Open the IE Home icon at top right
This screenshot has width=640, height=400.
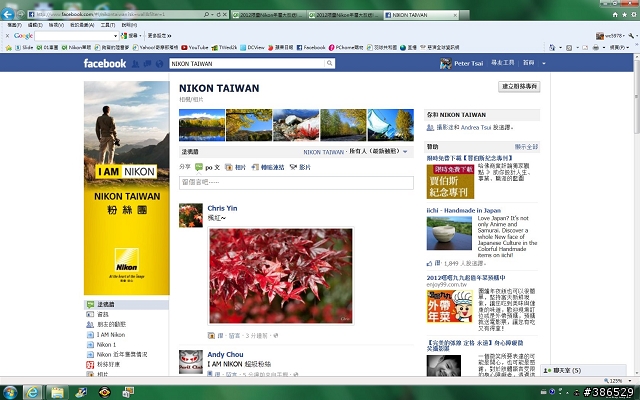[x=615, y=15]
